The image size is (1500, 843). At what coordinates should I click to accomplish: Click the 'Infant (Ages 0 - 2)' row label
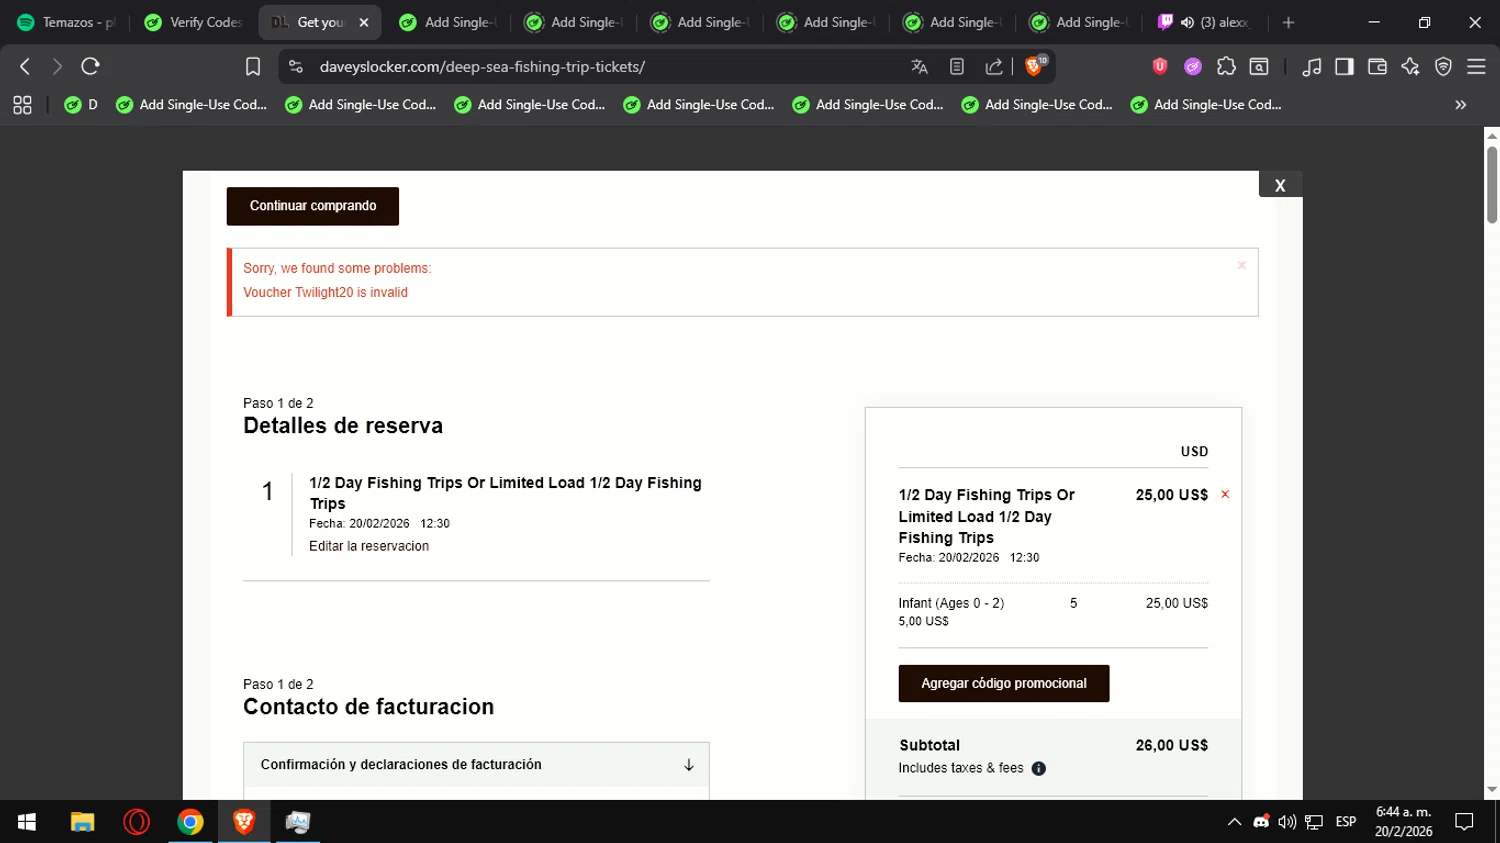951,603
